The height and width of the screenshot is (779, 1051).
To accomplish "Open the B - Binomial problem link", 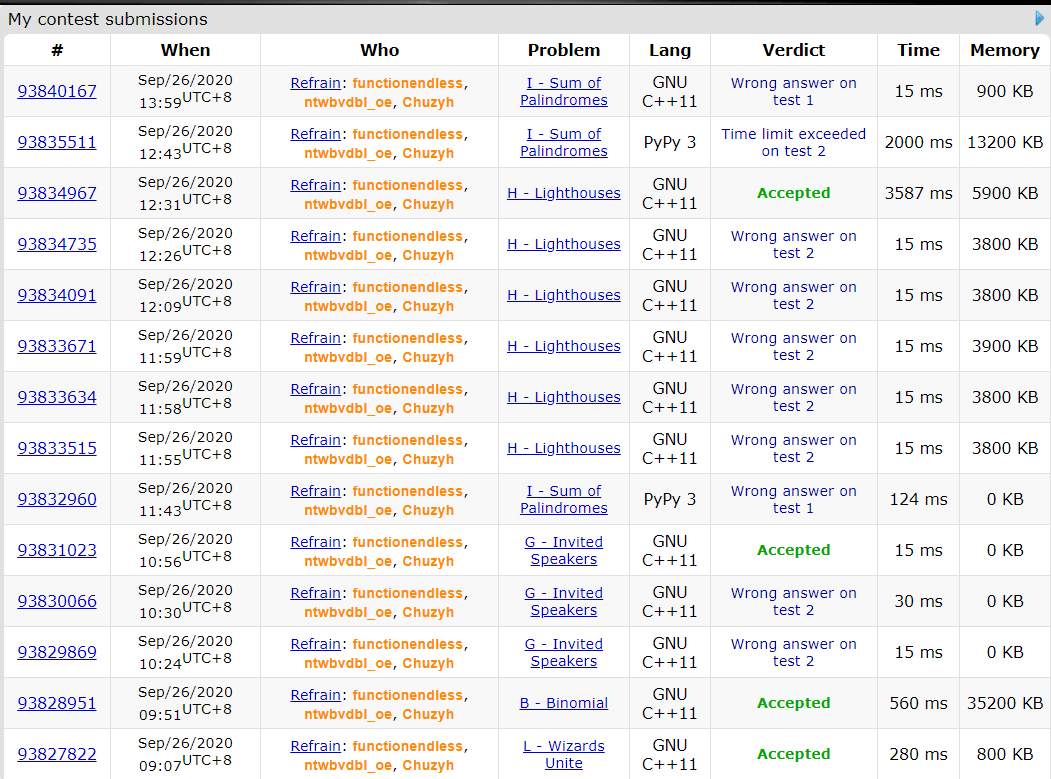I will coord(564,703).
